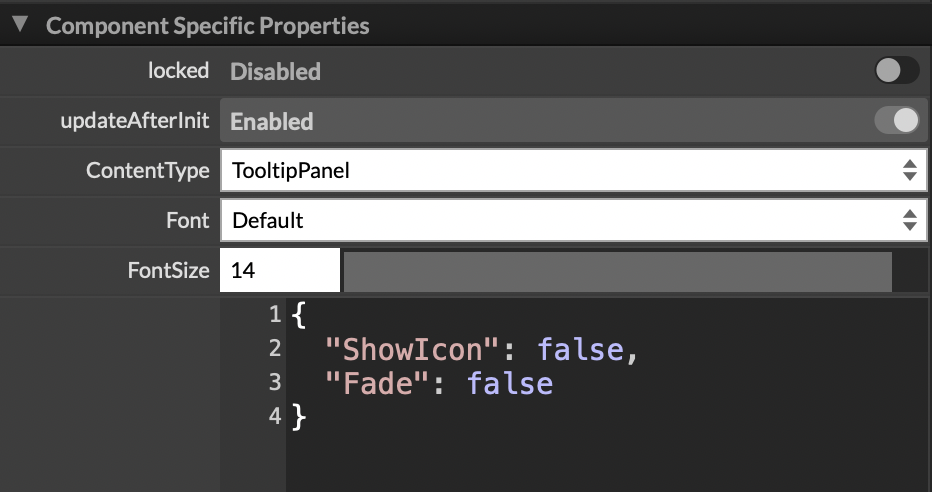Disable the updateAfterInit switch
Image resolution: width=932 pixels, height=492 pixels.
coord(896,121)
